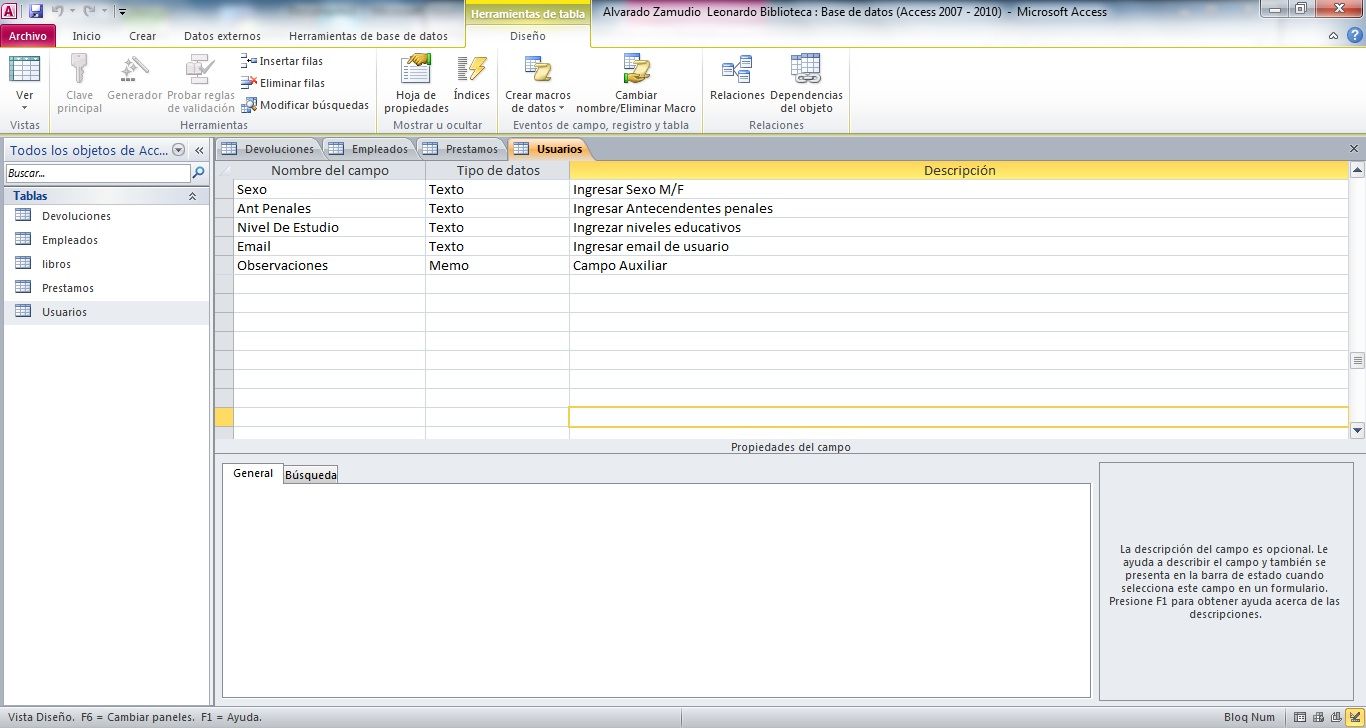Open the Access help question mark

click(1354, 35)
